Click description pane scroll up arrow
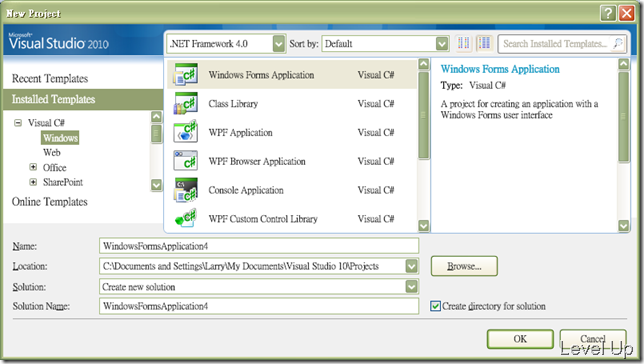The image size is (644, 364). click(623, 64)
